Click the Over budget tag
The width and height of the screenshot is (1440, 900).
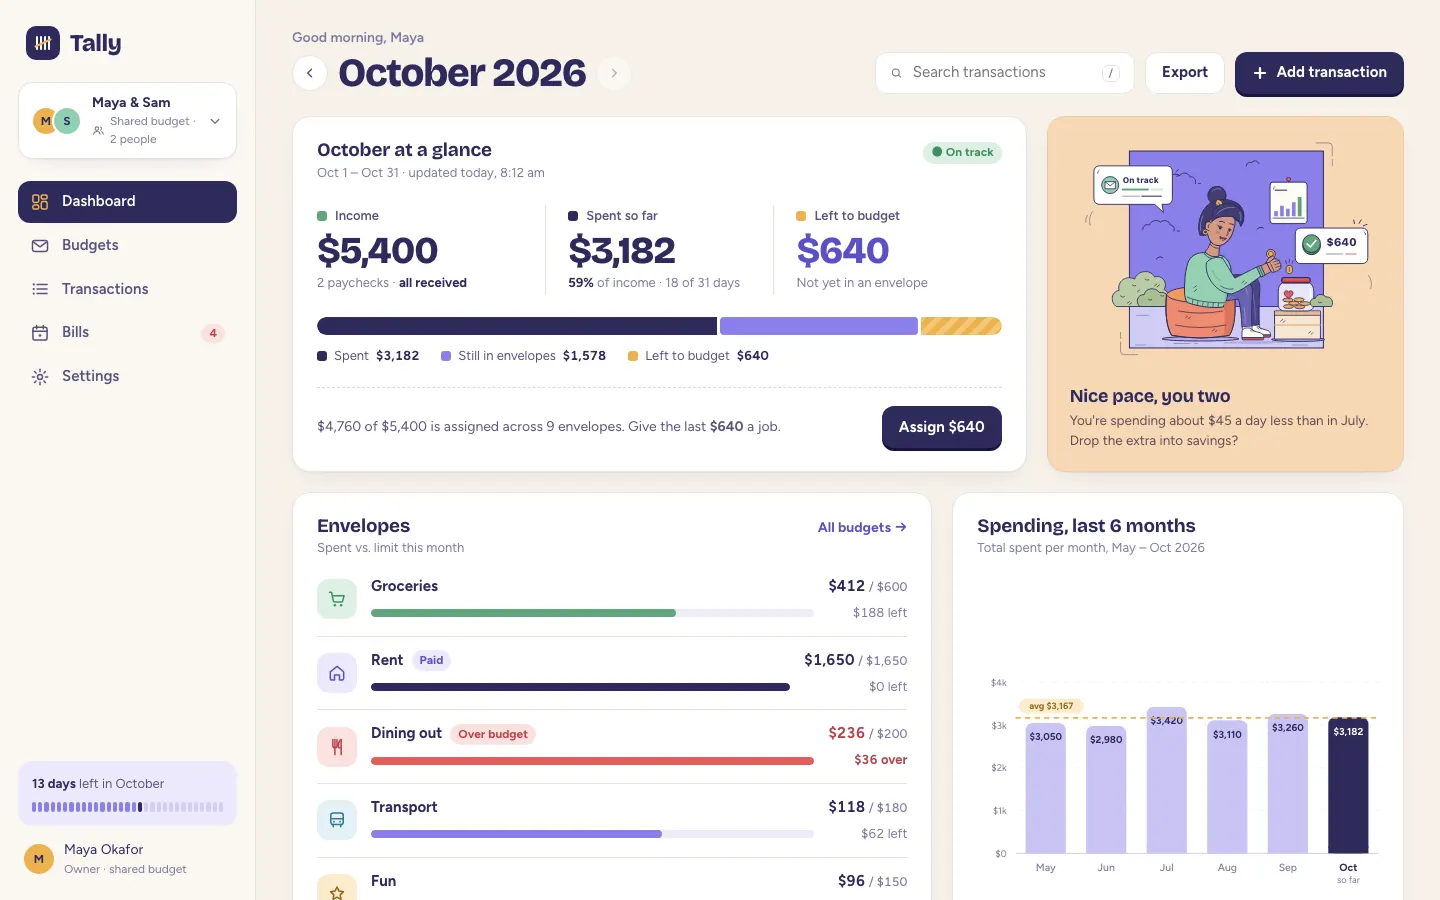coord(493,734)
